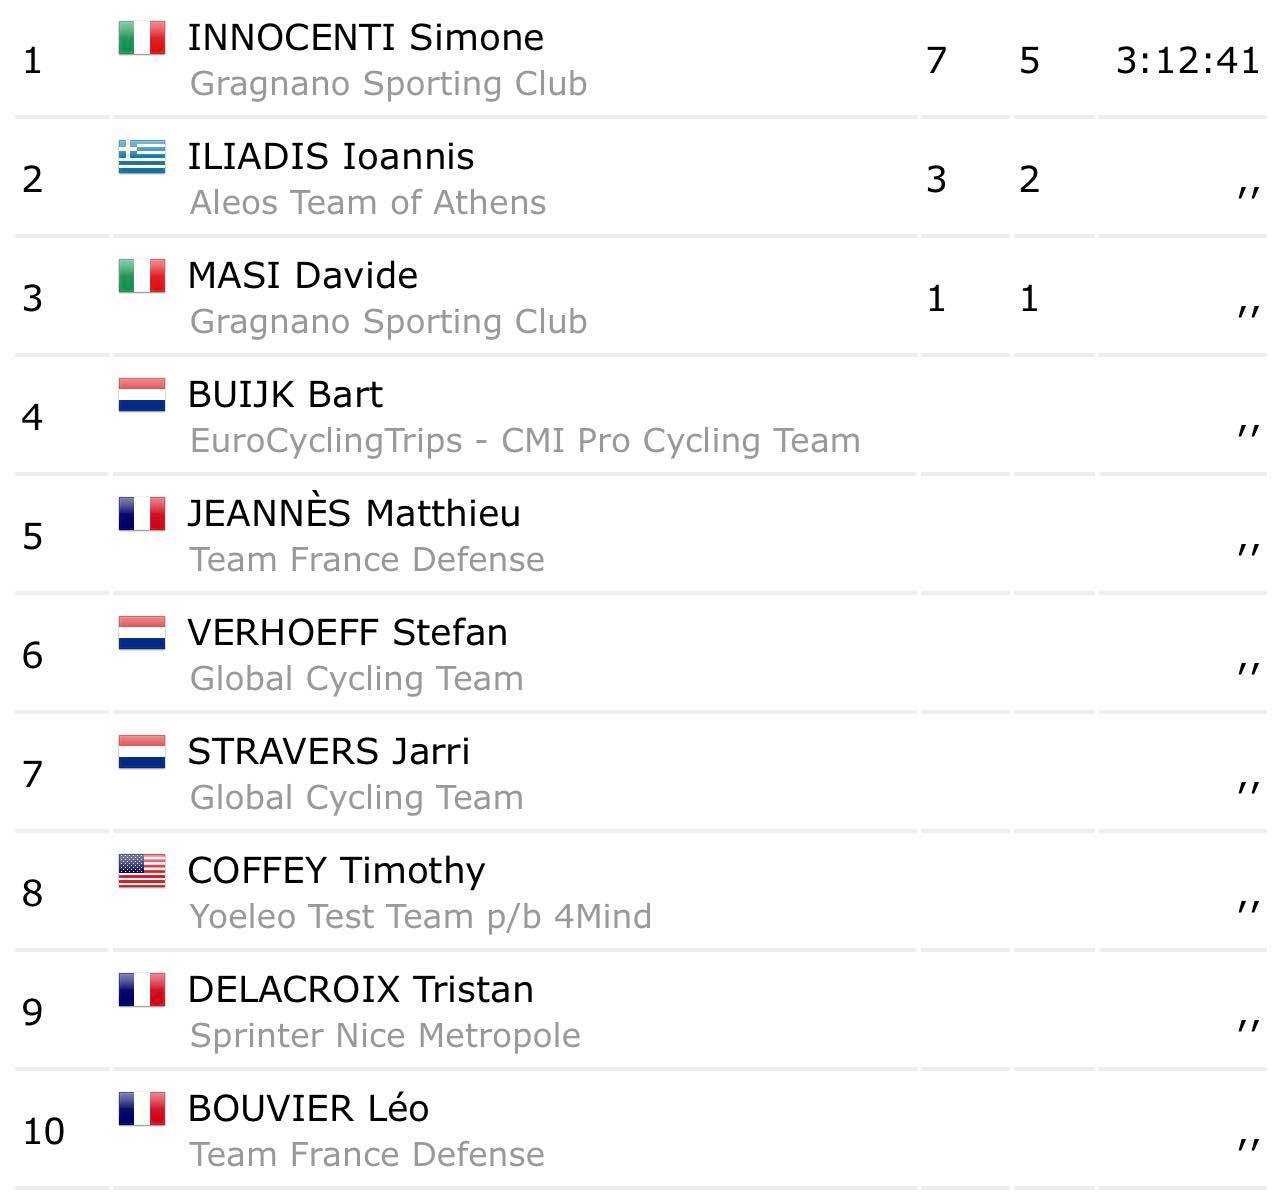Open the Sprinter Nice Metropole team page

tap(385, 1036)
